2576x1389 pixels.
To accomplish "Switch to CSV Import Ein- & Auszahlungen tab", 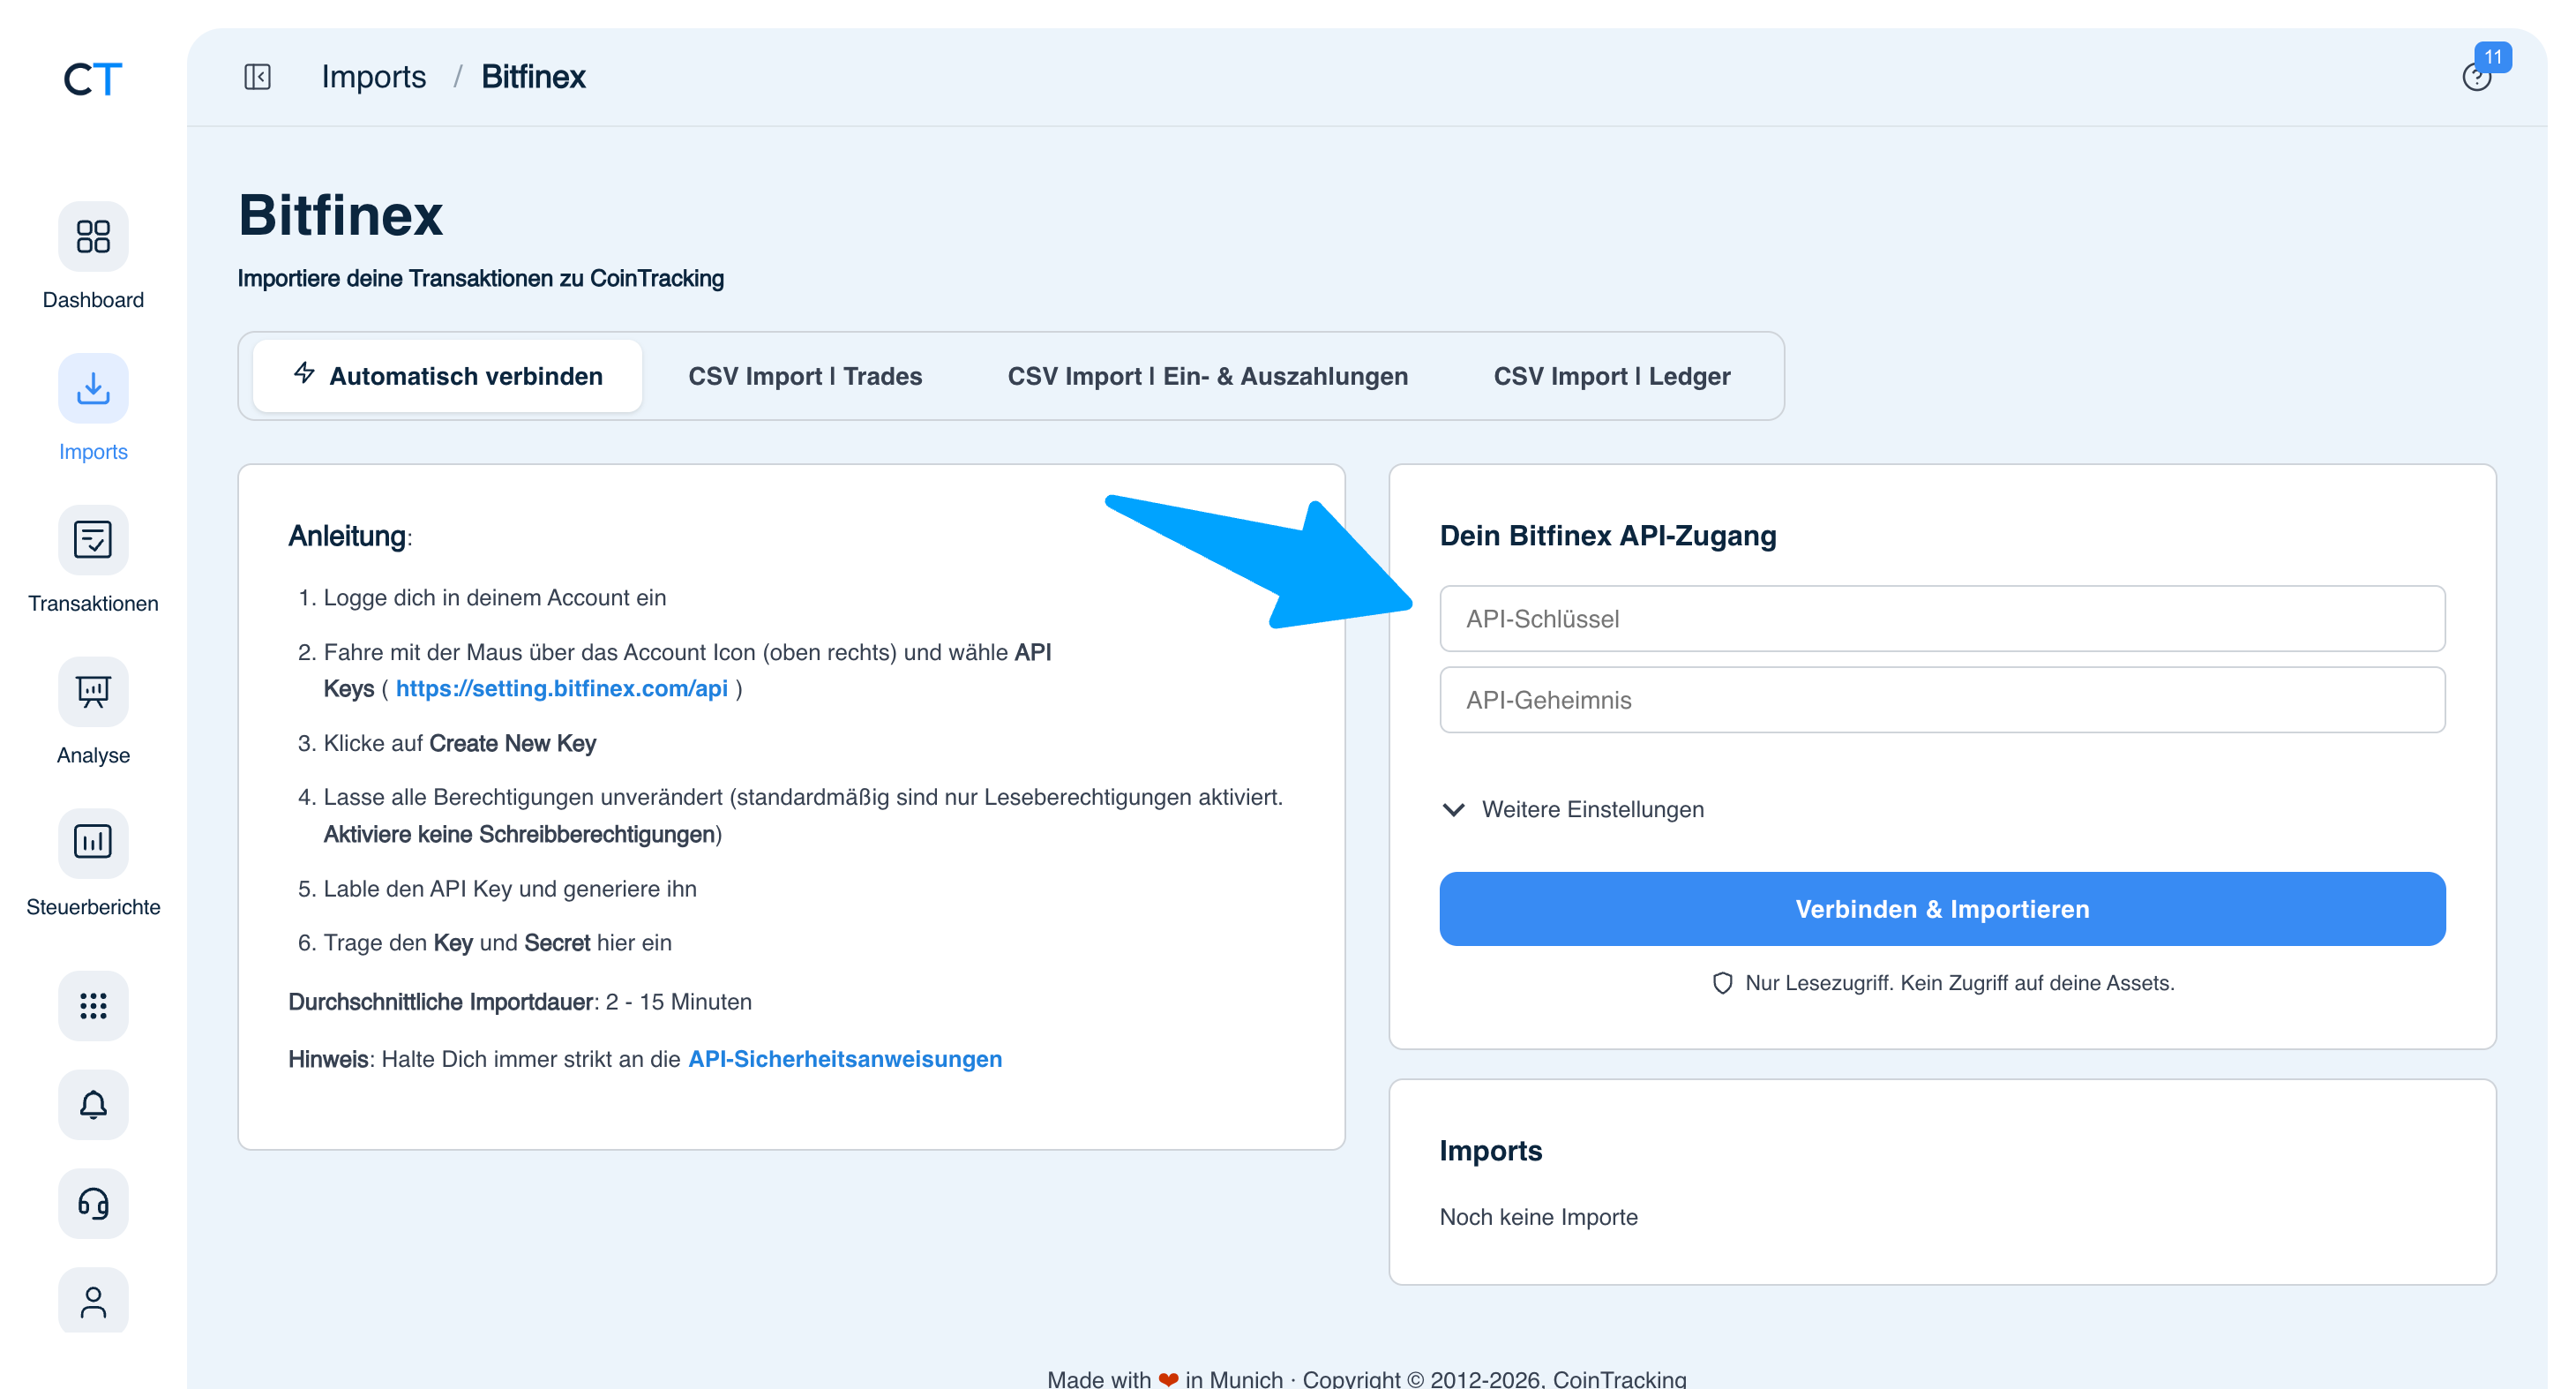I will (x=1208, y=376).
